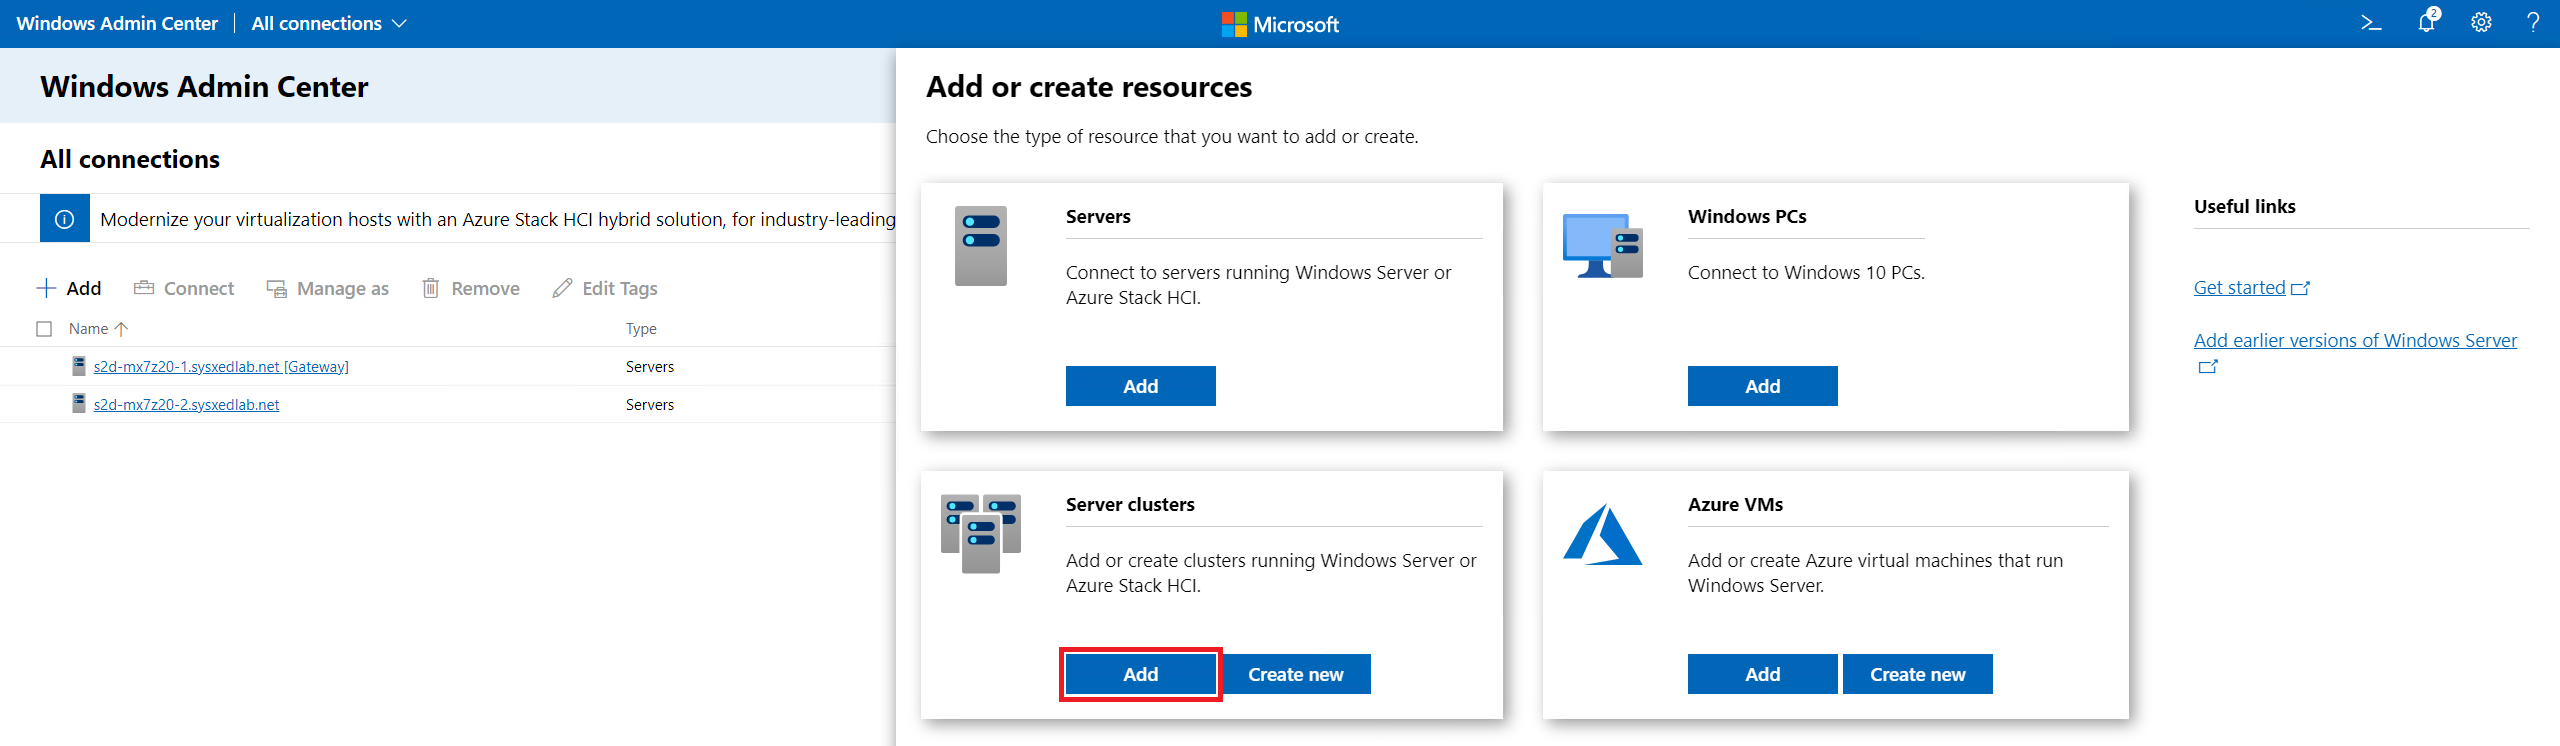The width and height of the screenshot is (2560, 746).
Task: Click the Add button under Servers
Action: coord(1141,386)
